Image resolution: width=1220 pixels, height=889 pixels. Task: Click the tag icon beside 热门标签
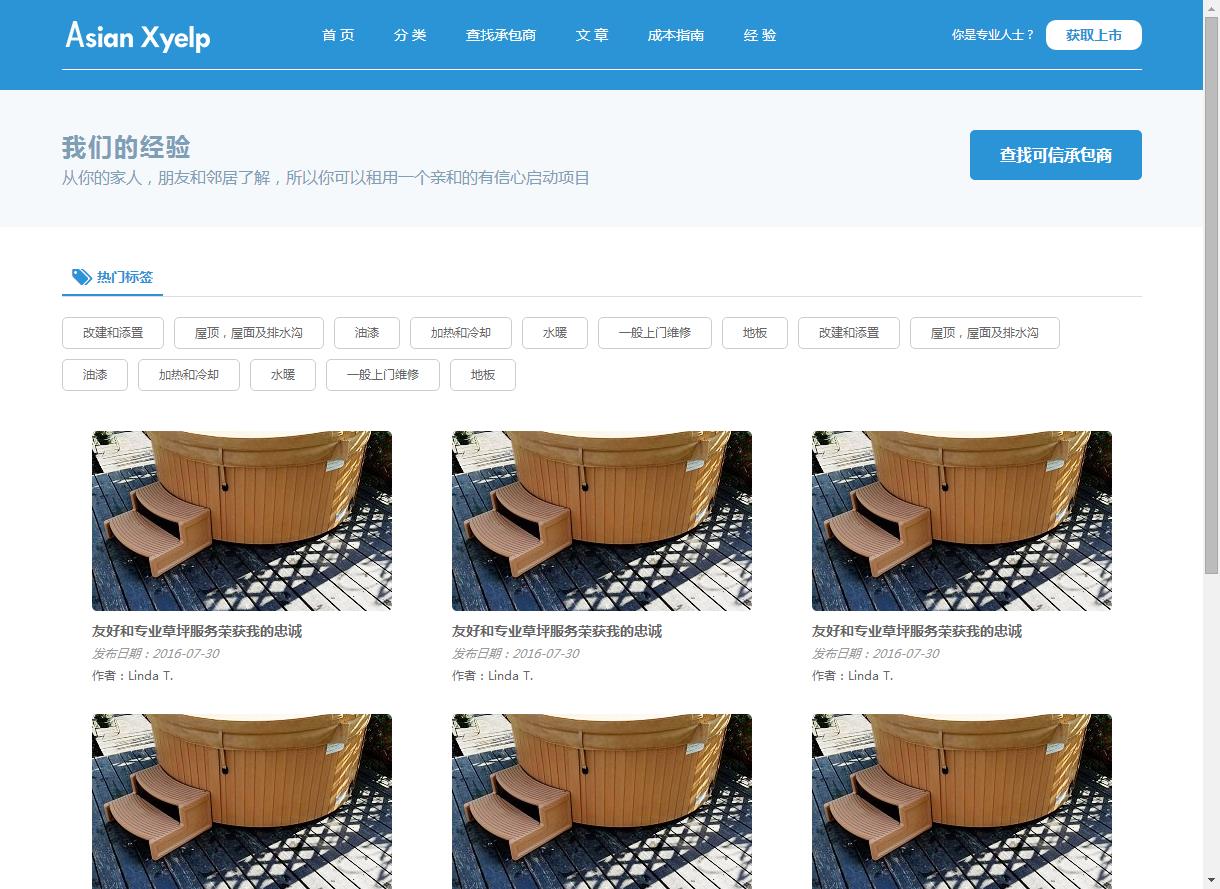coord(81,277)
